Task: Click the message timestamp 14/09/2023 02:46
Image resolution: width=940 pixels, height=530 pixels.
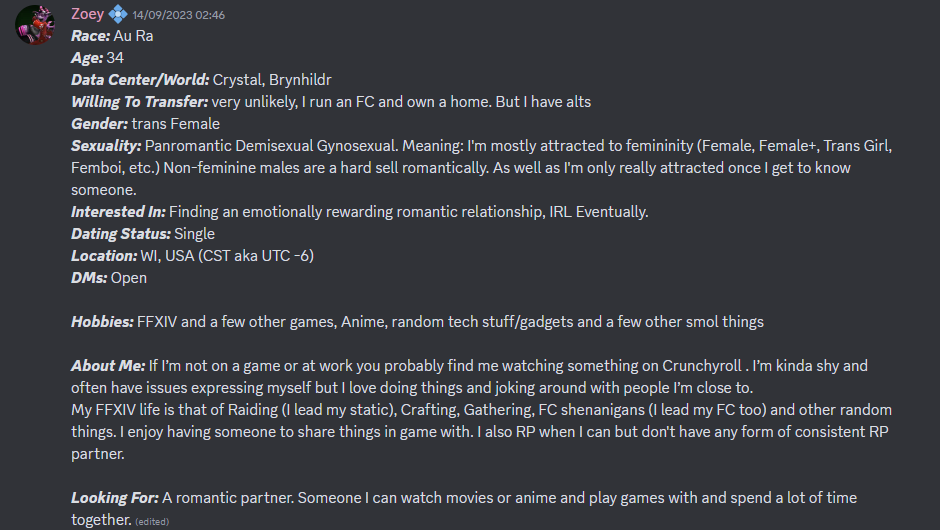Action: [178, 15]
